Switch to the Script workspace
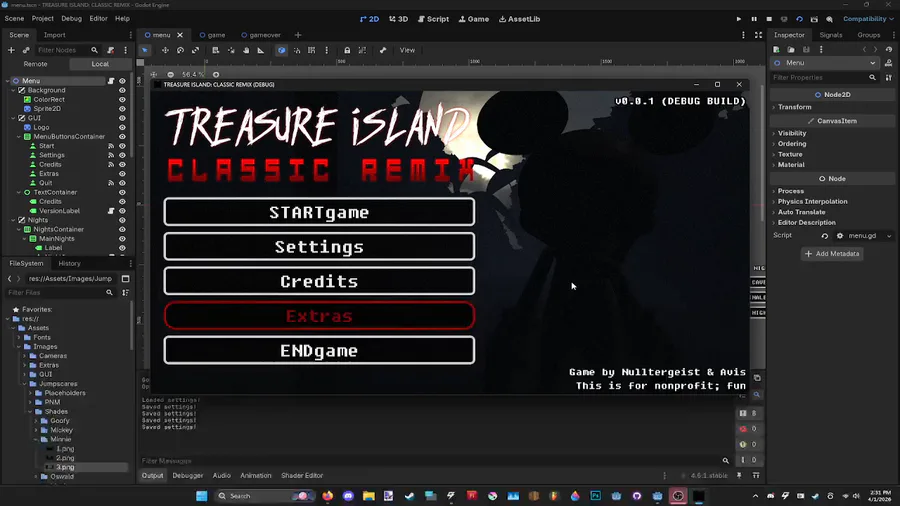The width and height of the screenshot is (900, 506). [433, 19]
